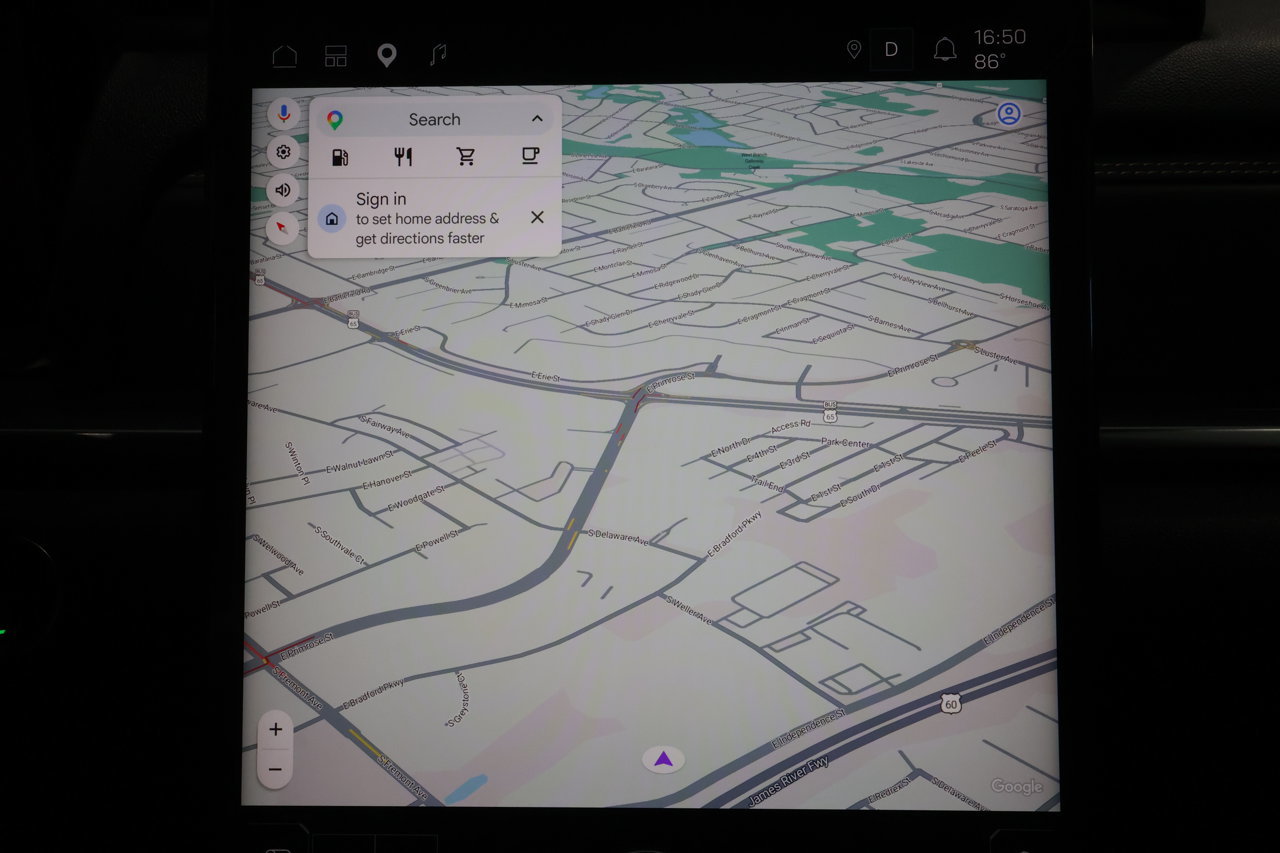This screenshot has width=1280, height=853.
Task: Tap the small location status pin icon
Action: pyautogui.click(x=853, y=50)
